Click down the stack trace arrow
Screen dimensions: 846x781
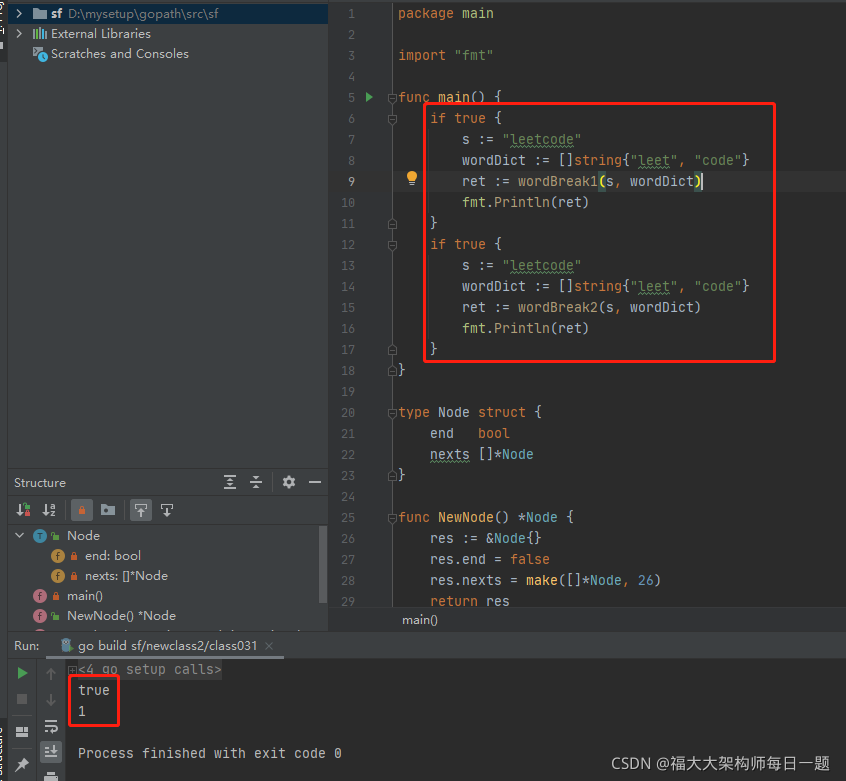click(x=51, y=700)
